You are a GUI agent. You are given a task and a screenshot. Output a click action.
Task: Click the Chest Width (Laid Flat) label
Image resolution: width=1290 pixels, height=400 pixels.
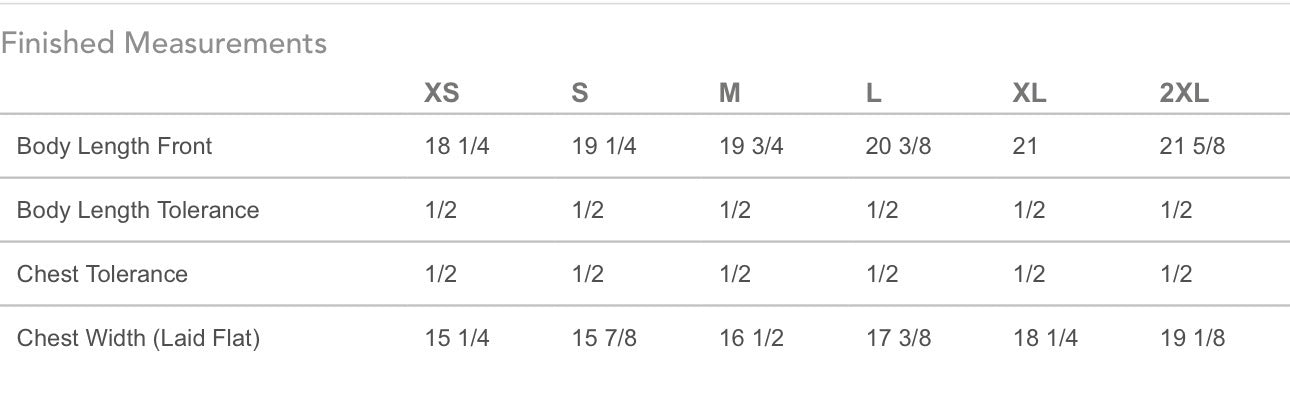[138, 338]
